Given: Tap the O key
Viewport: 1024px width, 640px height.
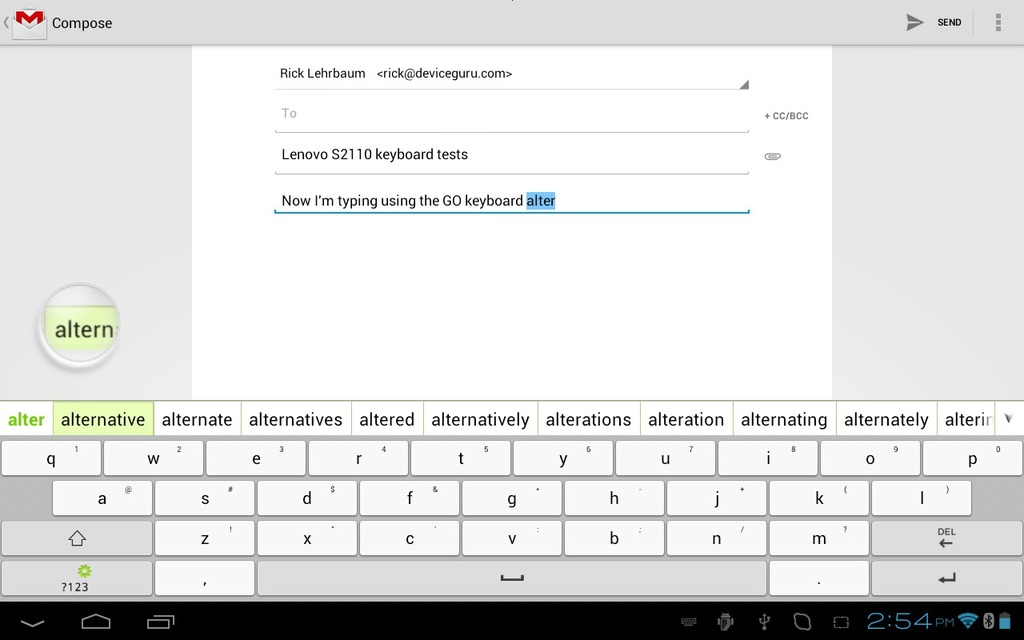Looking at the screenshot, I should [871, 458].
